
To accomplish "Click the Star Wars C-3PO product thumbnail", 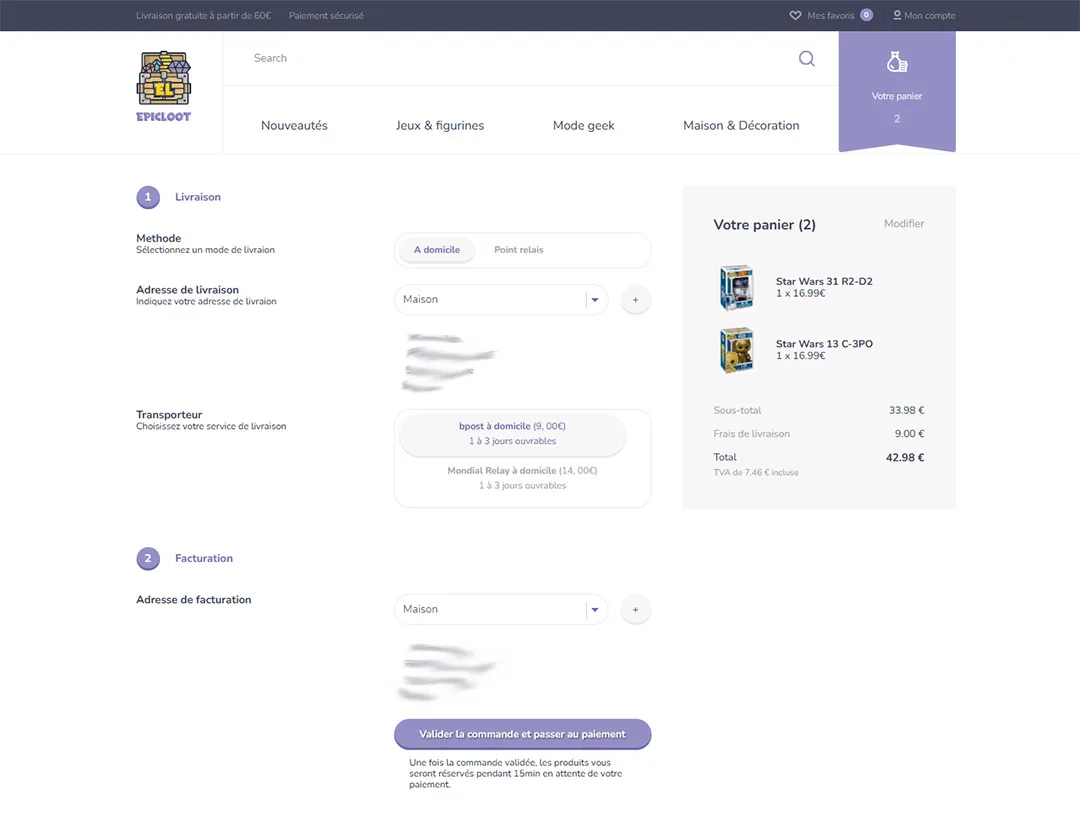I will click(736, 350).
